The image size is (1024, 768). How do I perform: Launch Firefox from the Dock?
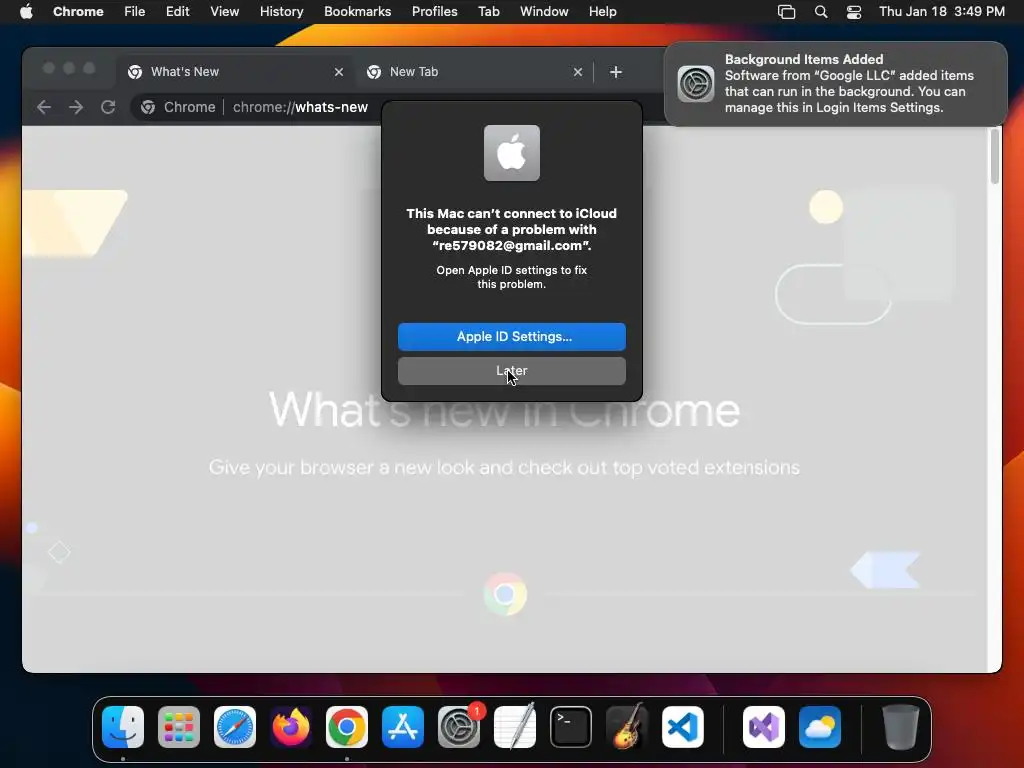291,727
